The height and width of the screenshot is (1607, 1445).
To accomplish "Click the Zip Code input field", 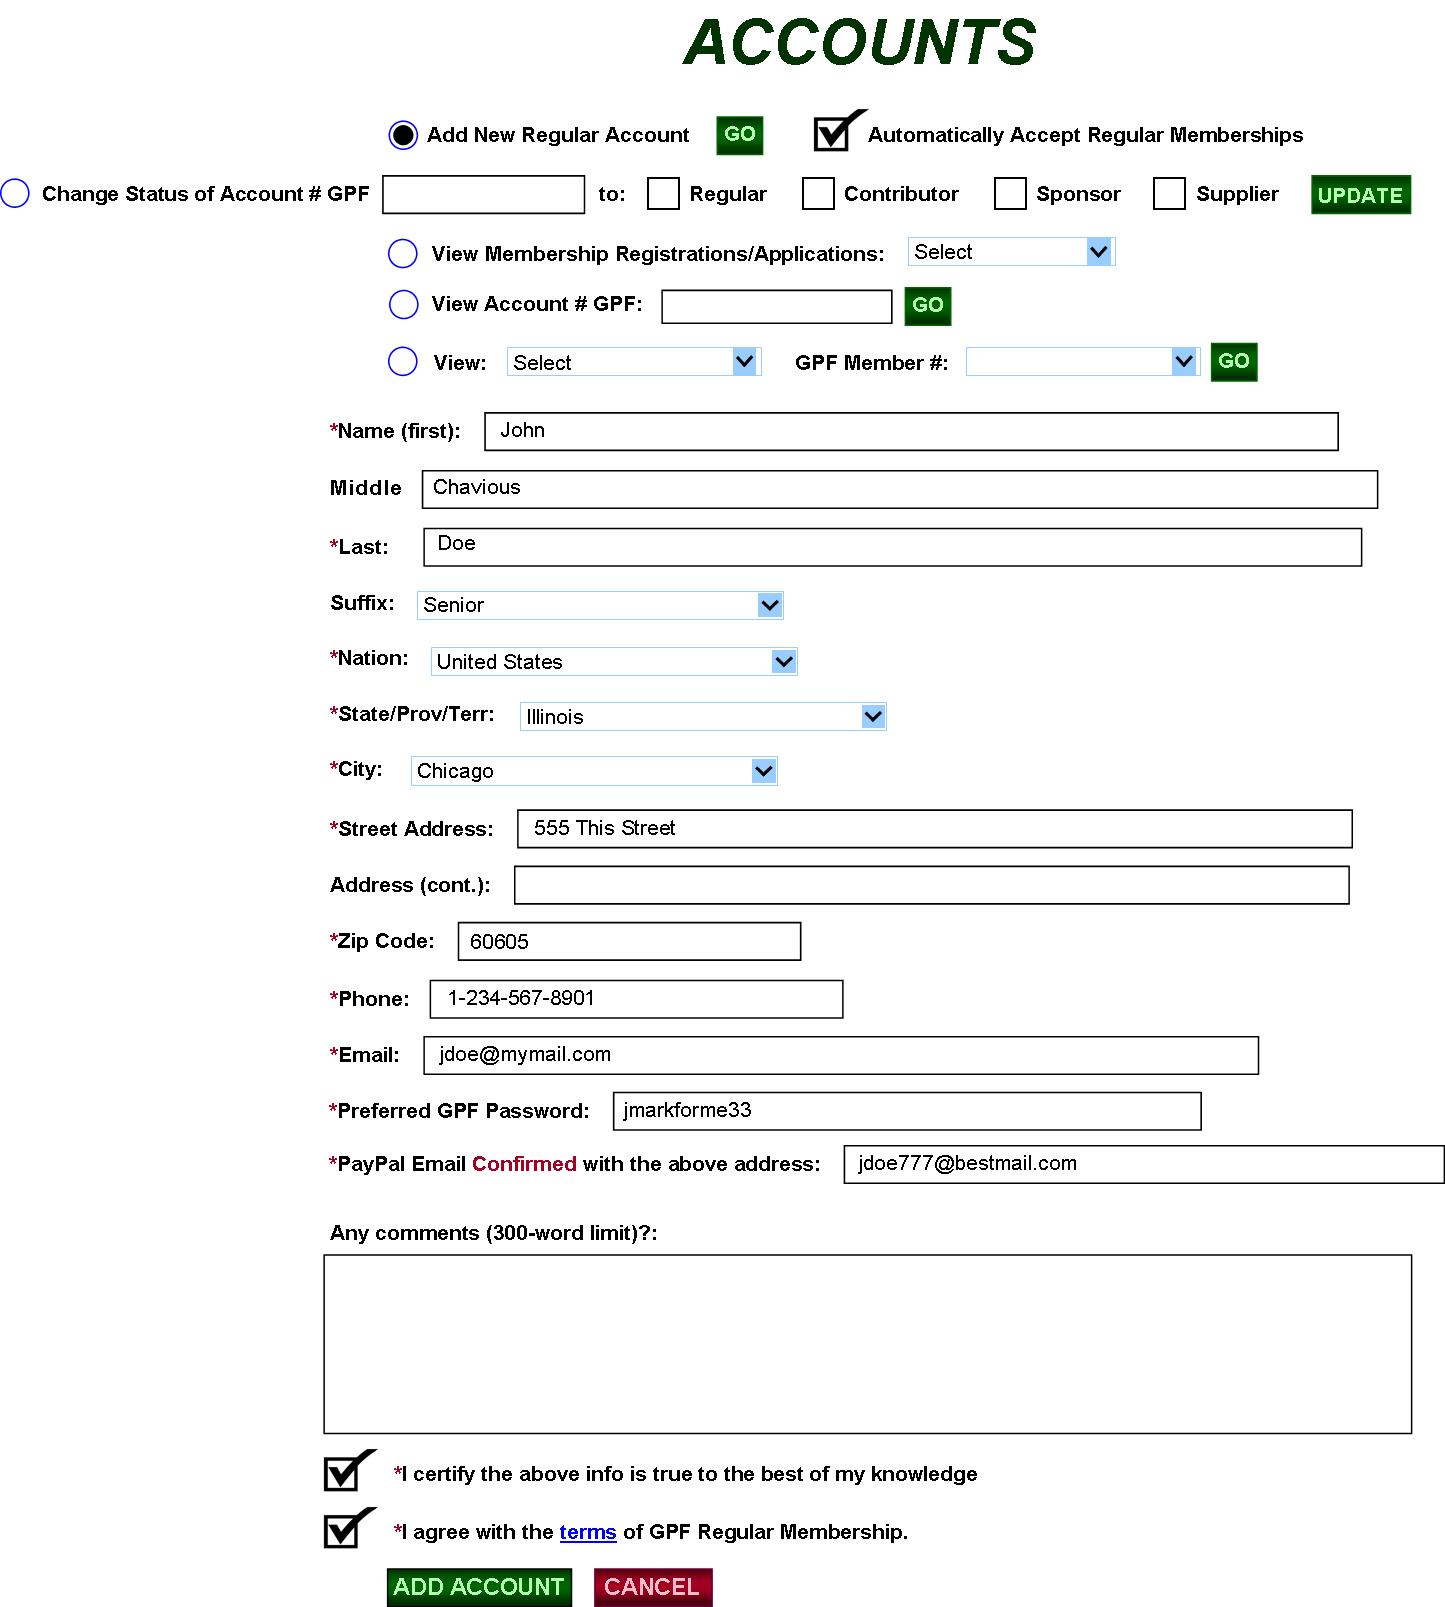I will (629, 941).
